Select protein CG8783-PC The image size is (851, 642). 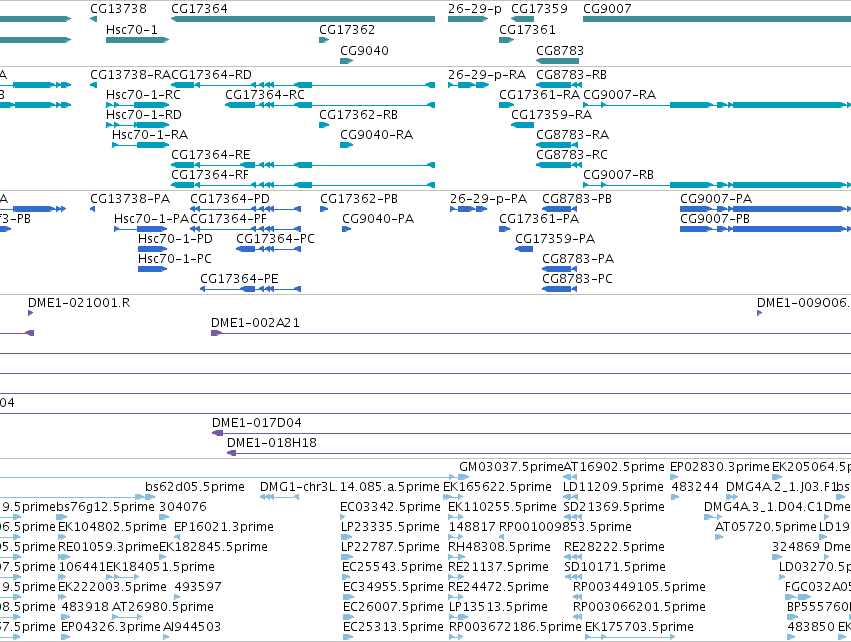(560, 289)
